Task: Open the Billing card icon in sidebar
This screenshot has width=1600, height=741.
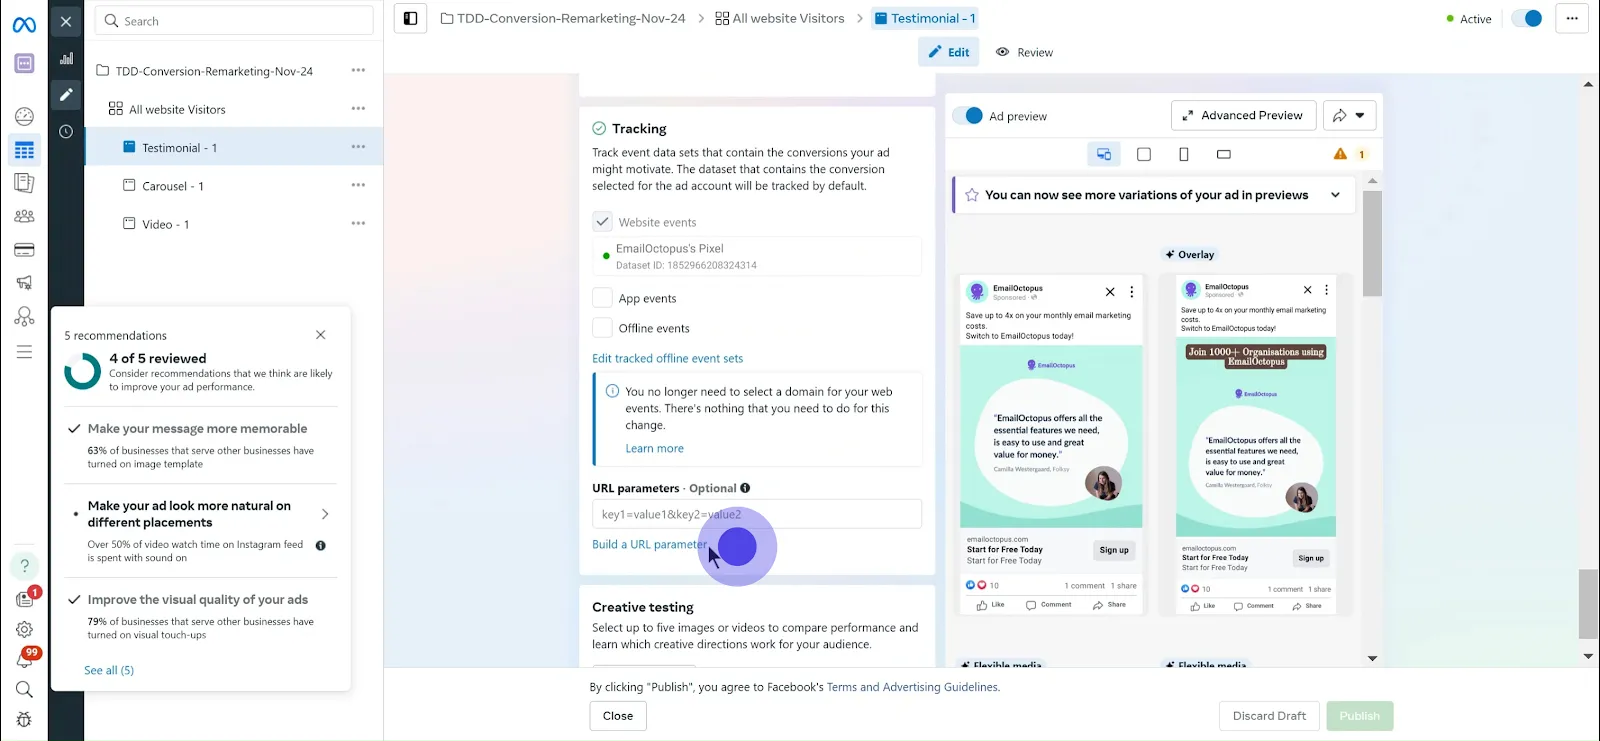Action: pos(24,250)
